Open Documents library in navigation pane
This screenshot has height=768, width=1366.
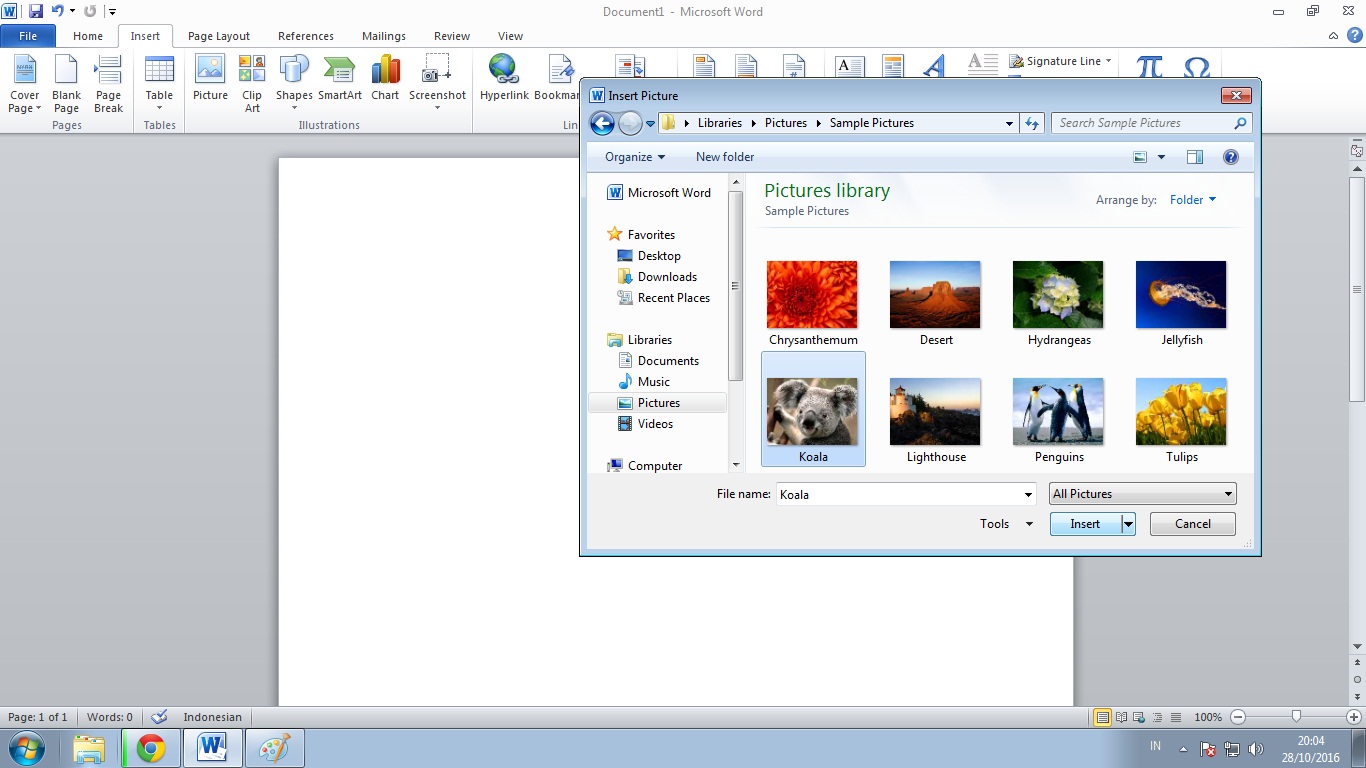(x=668, y=361)
